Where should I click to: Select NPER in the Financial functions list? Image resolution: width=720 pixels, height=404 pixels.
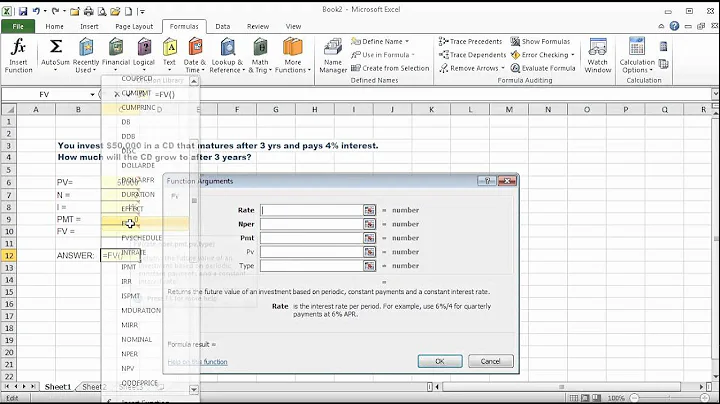(129, 354)
